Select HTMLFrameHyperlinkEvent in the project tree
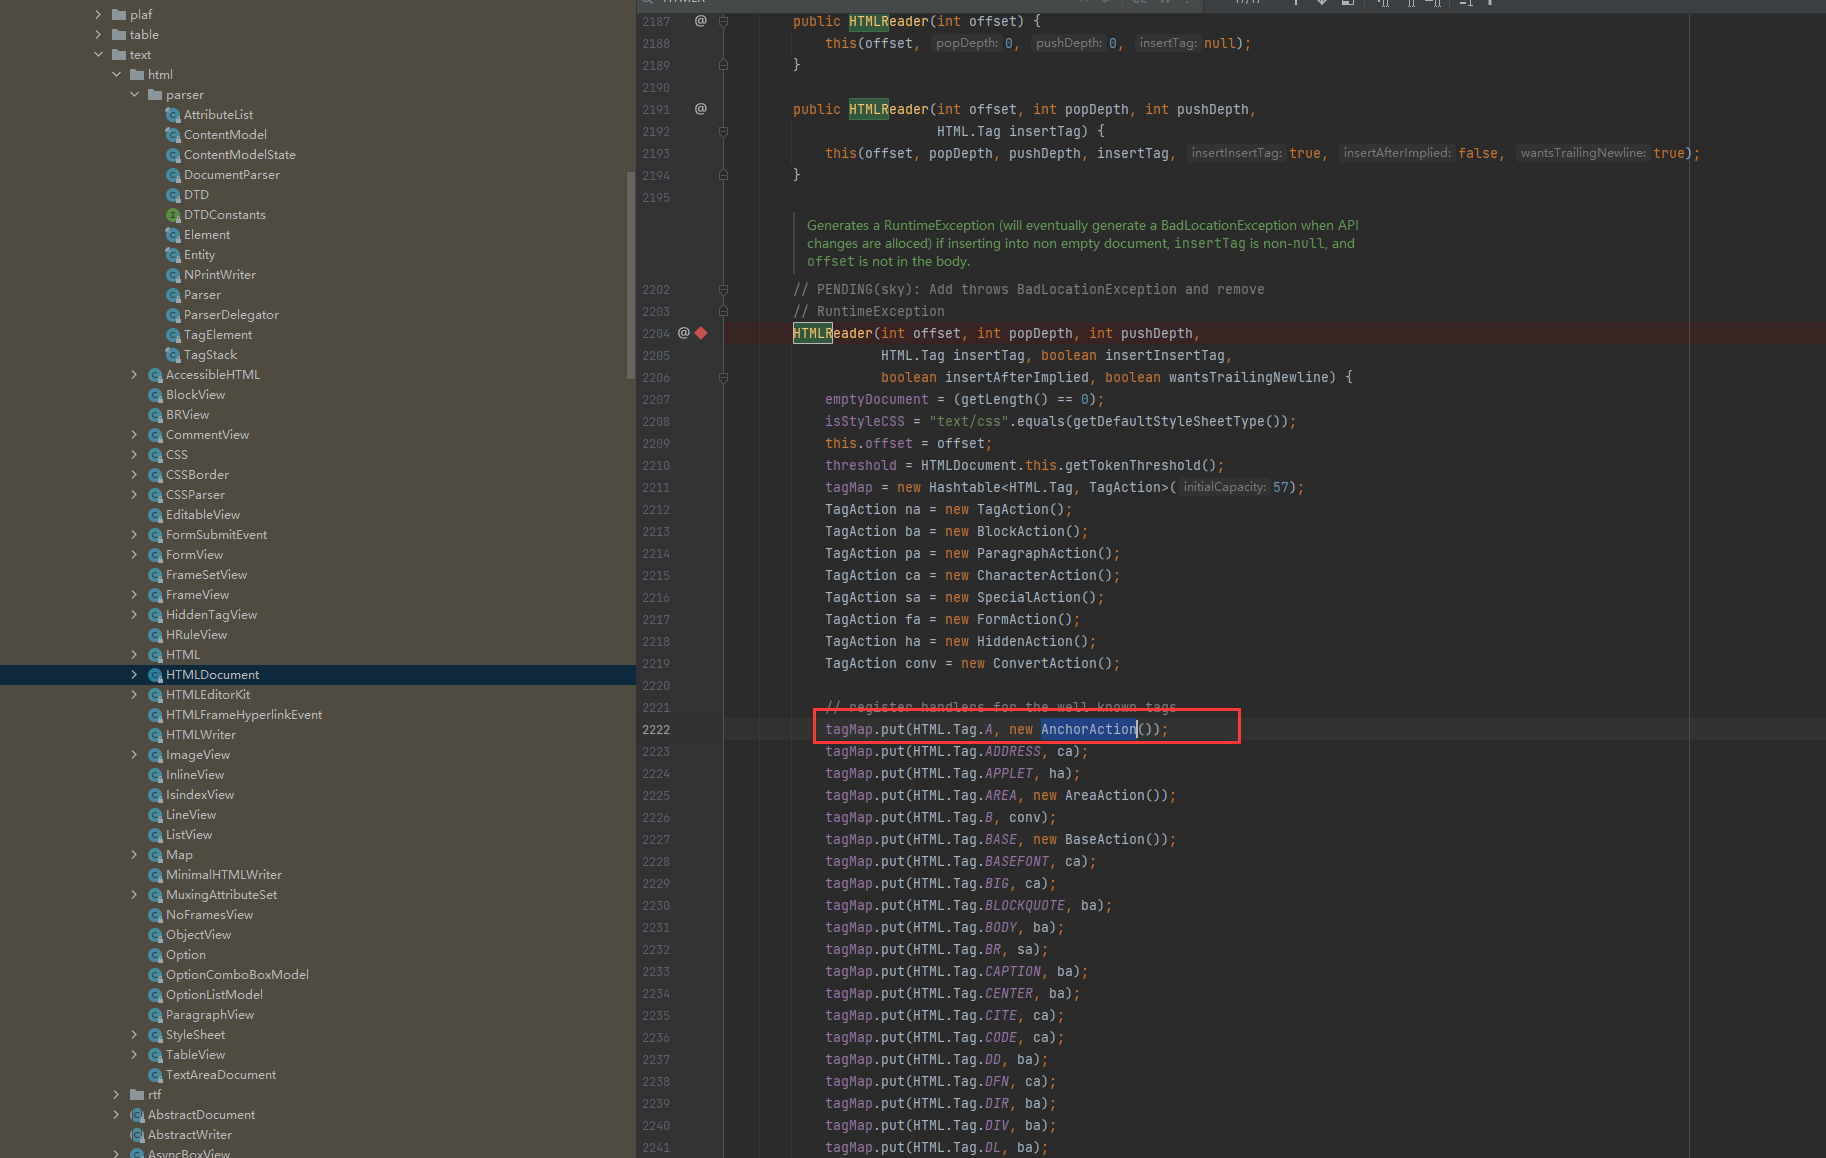 [x=244, y=715]
